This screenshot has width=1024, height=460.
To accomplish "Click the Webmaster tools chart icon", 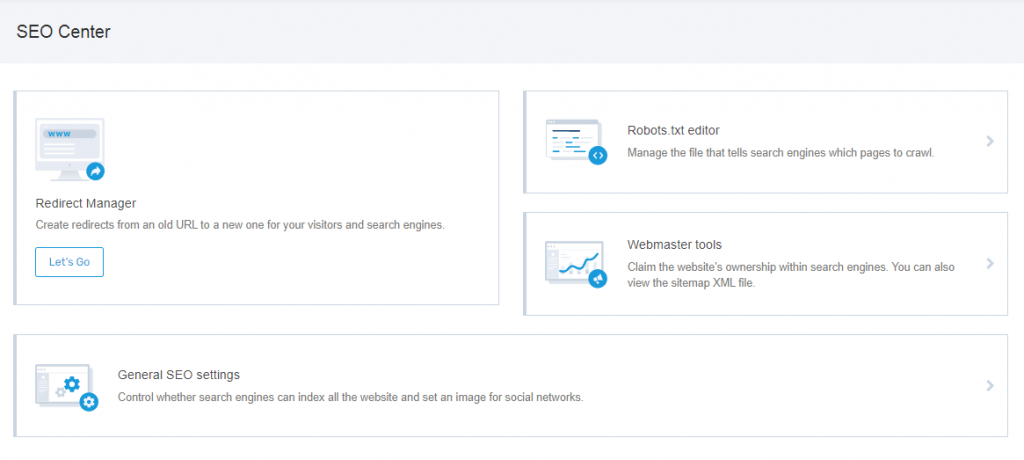I will coord(572,260).
